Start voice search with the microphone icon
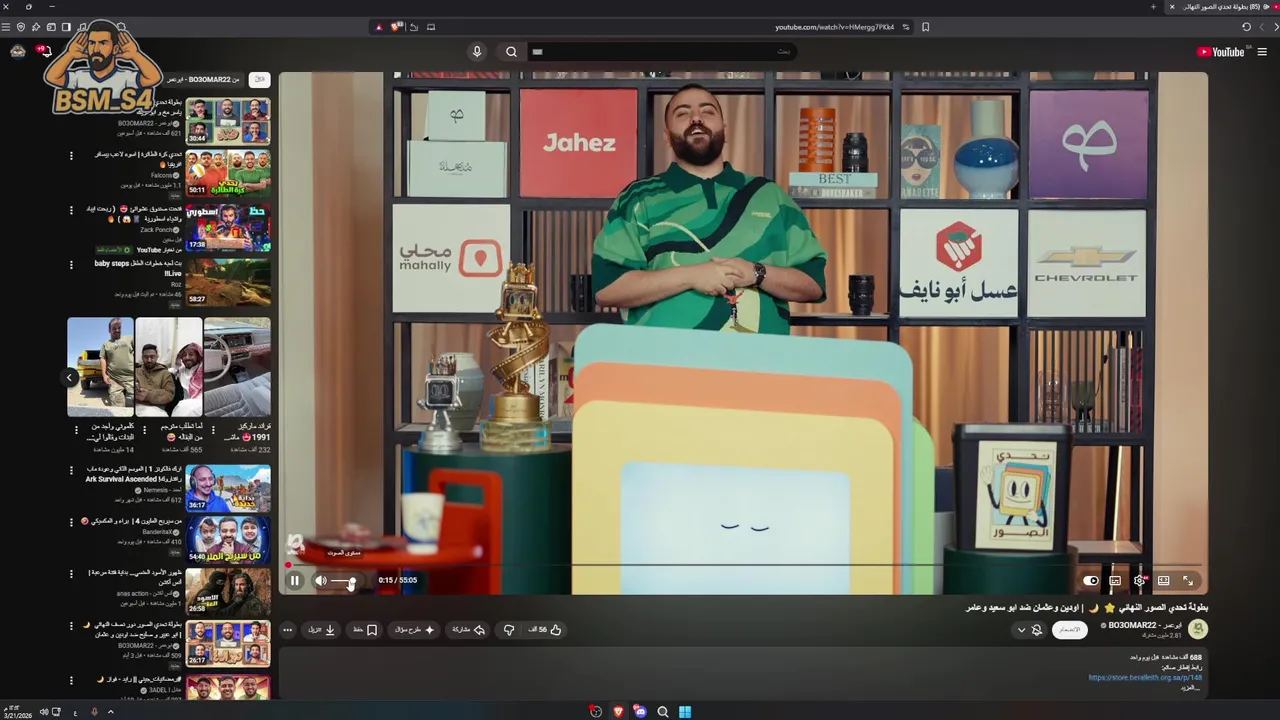Image resolution: width=1280 pixels, height=720 pixels. click(477, 52)
